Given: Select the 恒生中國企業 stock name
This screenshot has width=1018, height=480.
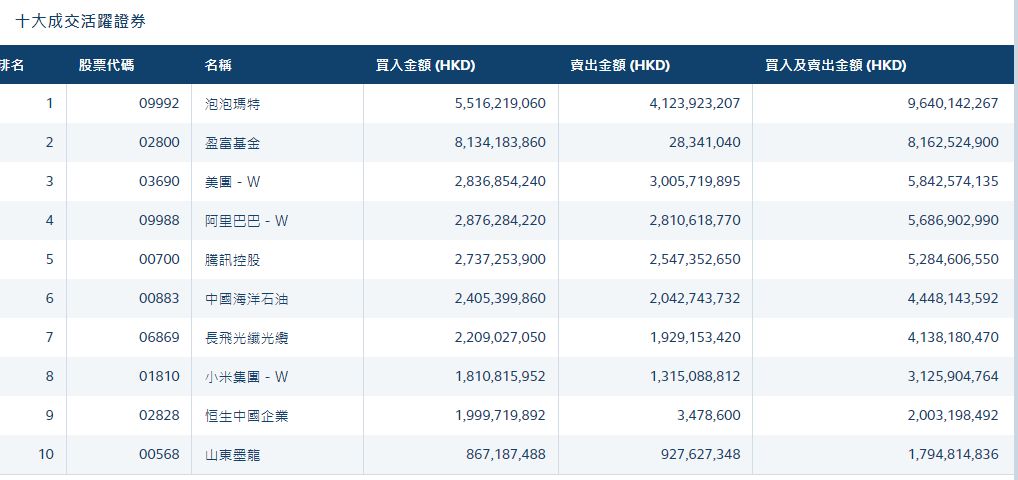Looking at the screenshot, I should coord(246,416).
